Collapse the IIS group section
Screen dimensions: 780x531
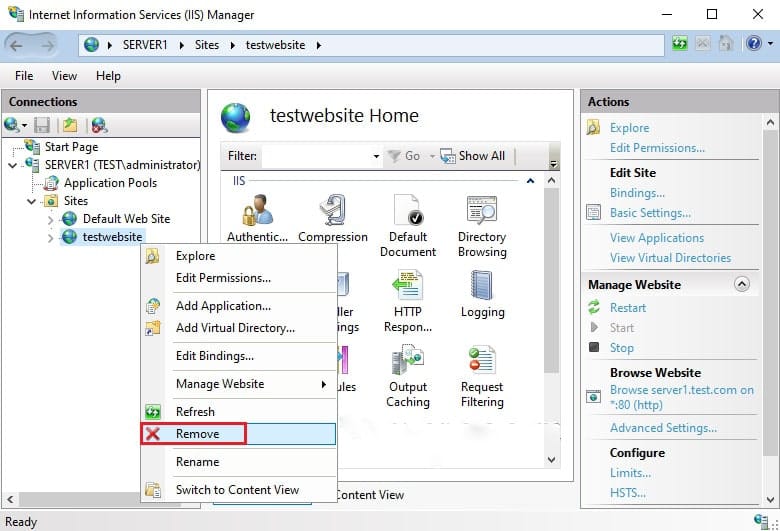coord(530,181)
